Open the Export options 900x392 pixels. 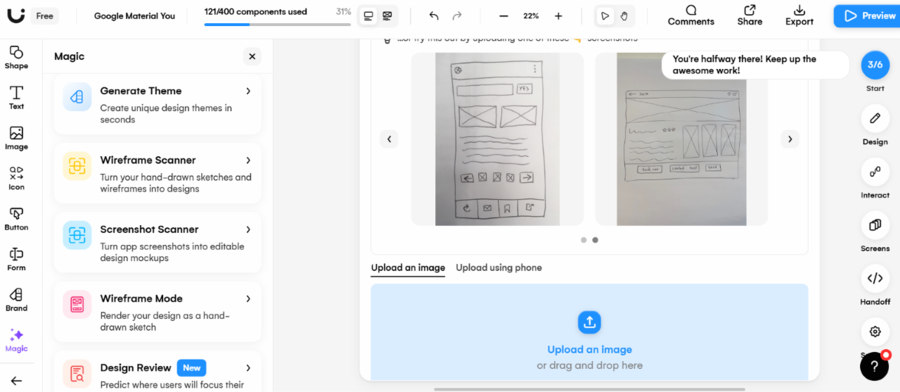799,16
